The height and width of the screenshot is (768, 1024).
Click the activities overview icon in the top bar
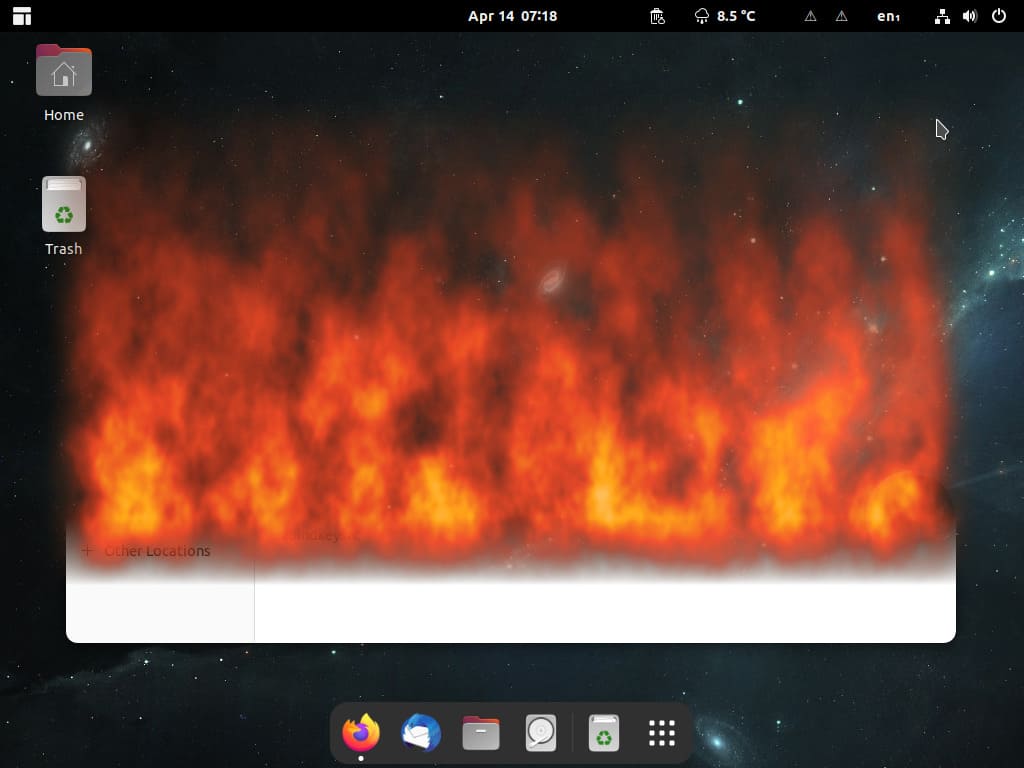[22, 16]
